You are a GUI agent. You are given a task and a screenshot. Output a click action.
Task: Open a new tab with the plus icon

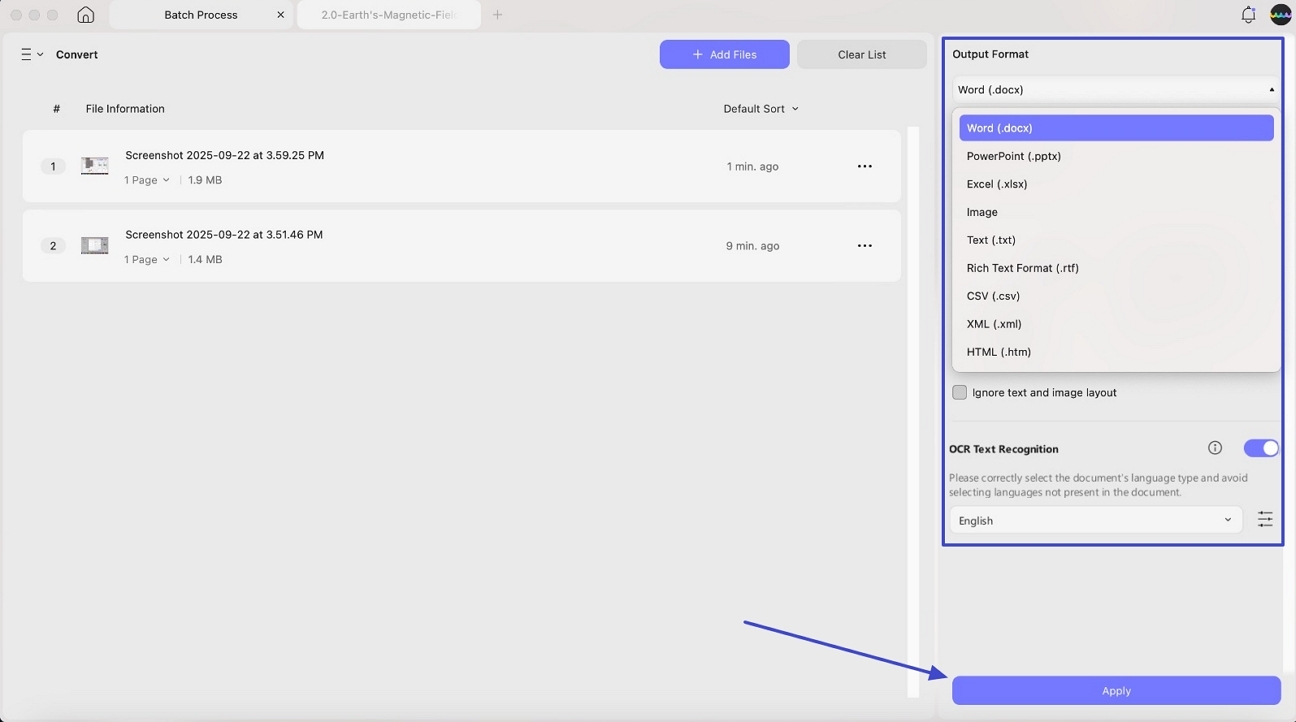point(498,14)
